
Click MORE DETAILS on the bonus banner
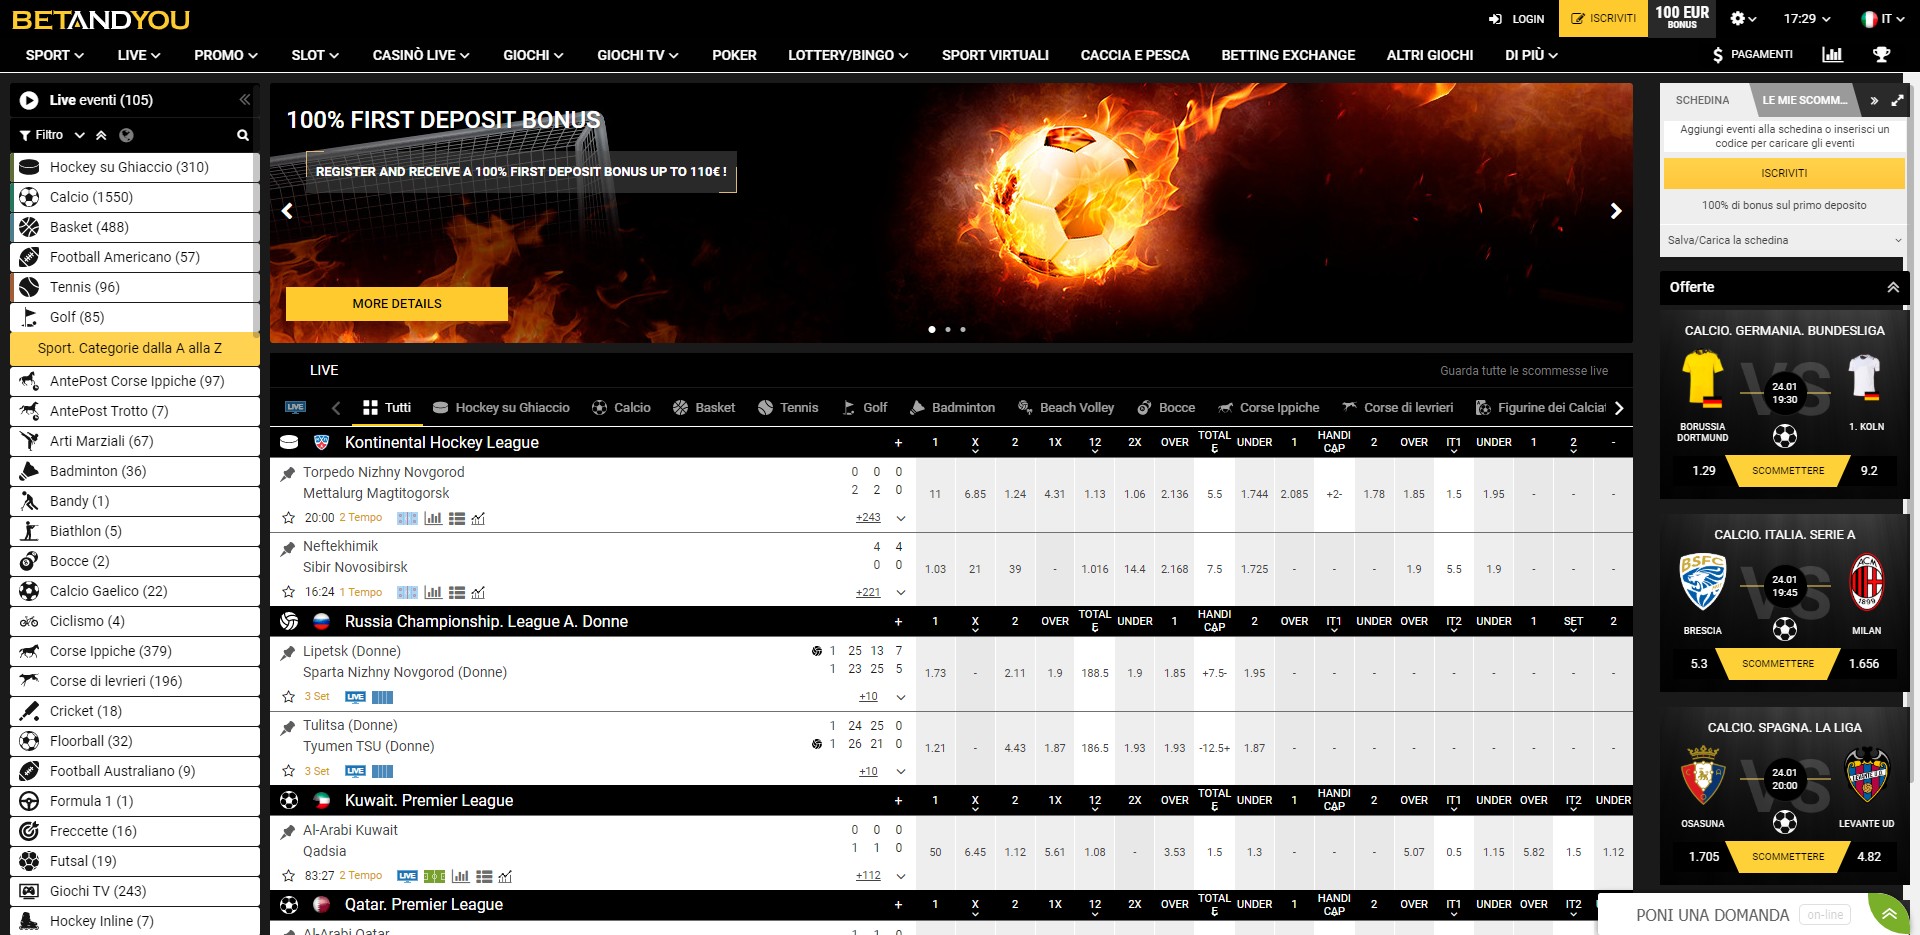click(x=397, y=304)
